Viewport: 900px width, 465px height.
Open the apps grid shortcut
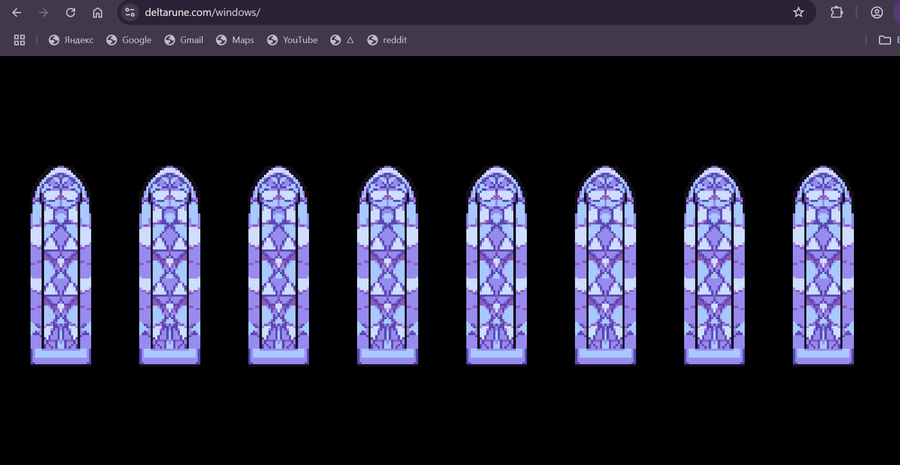(20, 40)
